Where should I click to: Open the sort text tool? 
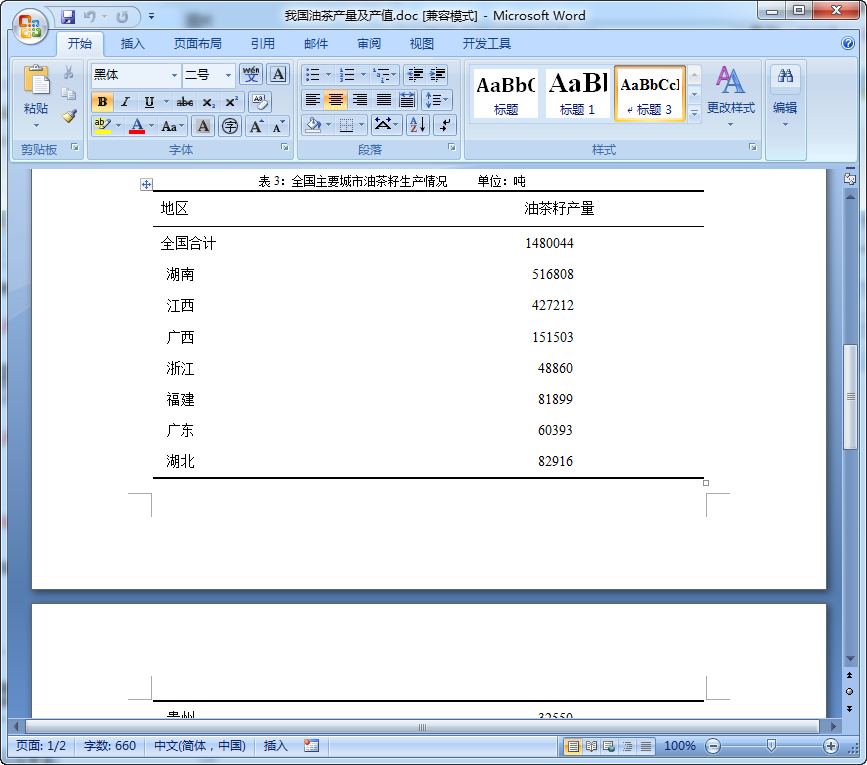point(416,124)
